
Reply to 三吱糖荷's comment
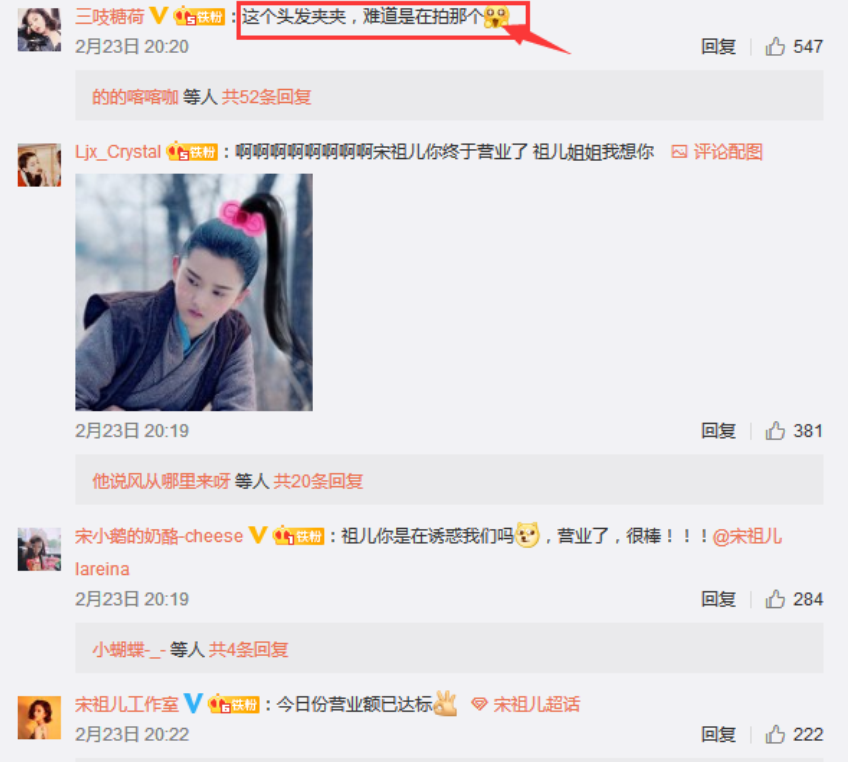(718, 47)
